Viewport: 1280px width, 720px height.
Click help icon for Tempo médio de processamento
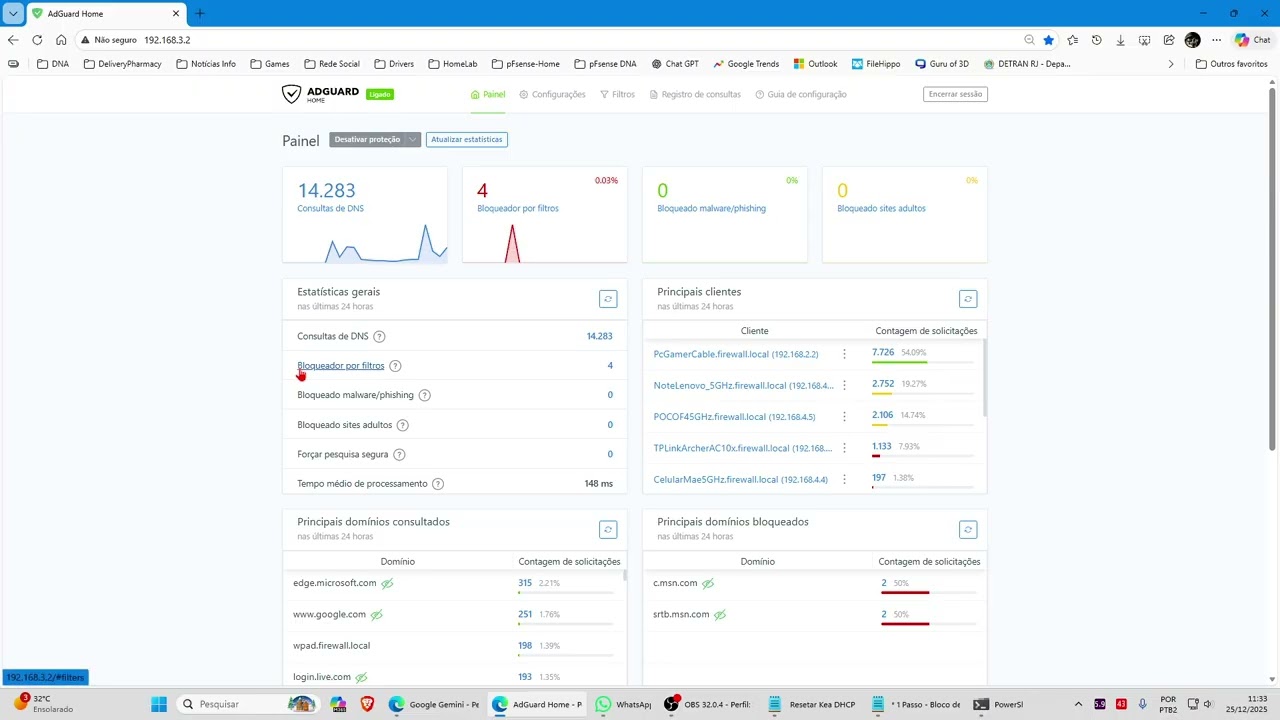(x=438, y=484)
